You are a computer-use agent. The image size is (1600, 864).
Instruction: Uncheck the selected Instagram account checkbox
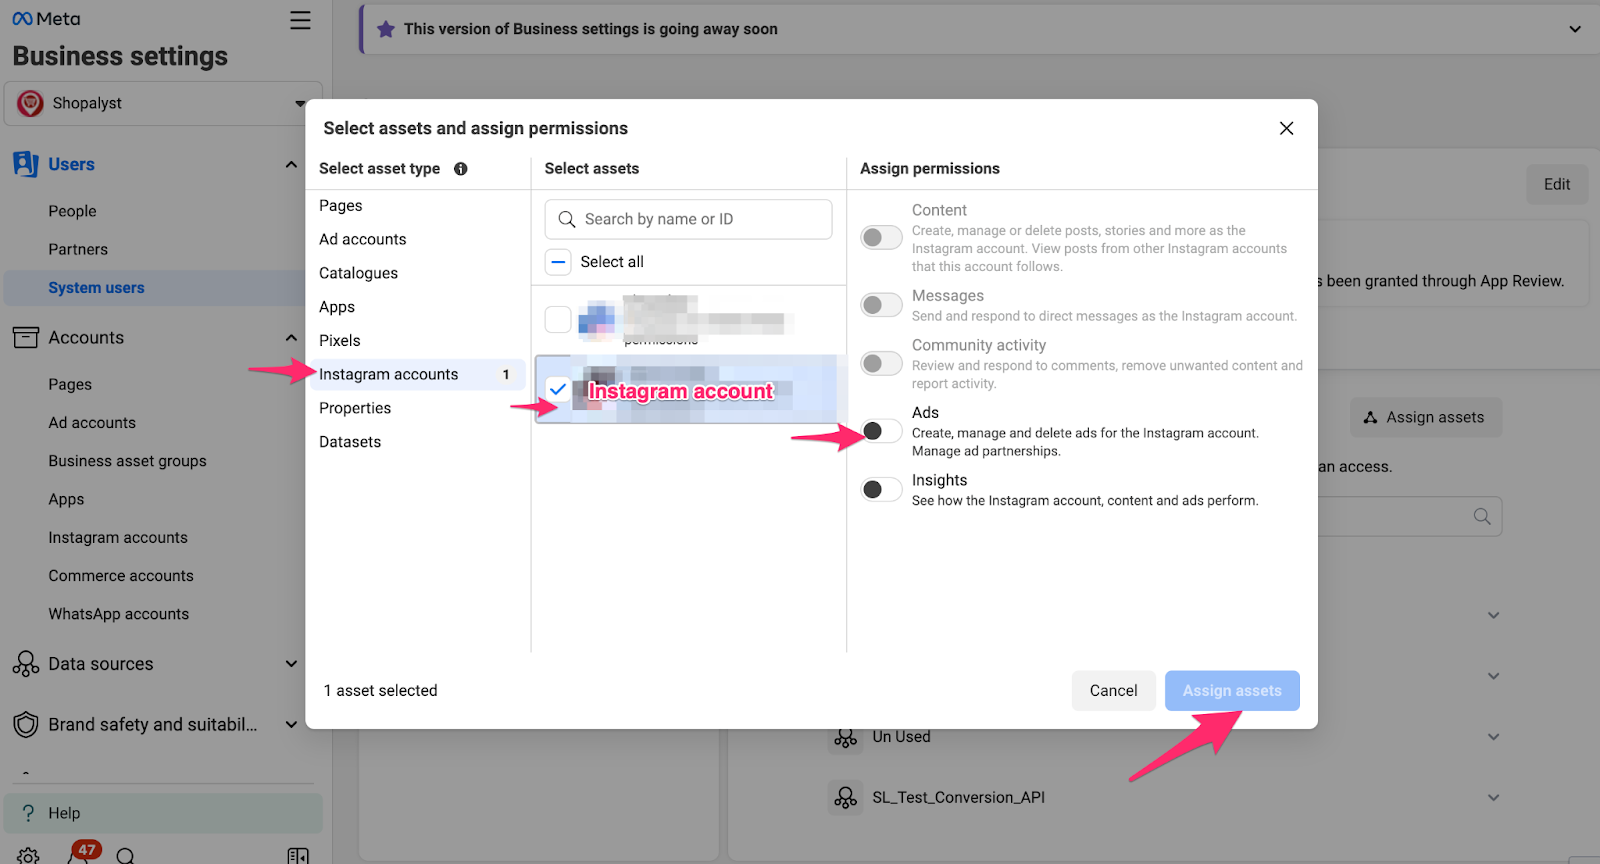(x=558, y=389)
